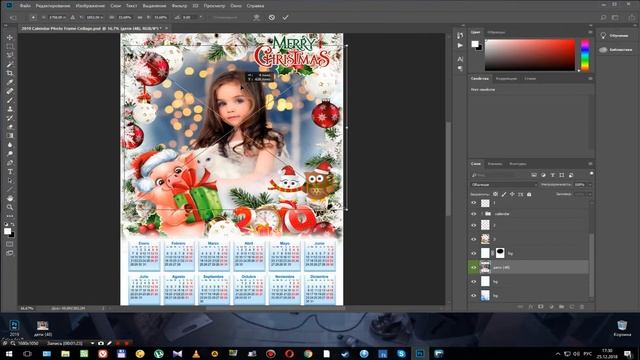The height and width of the screenshot is (360, 640).
Task: Click the layer mask thumbnail on bg layer
Action: (500, 253)
